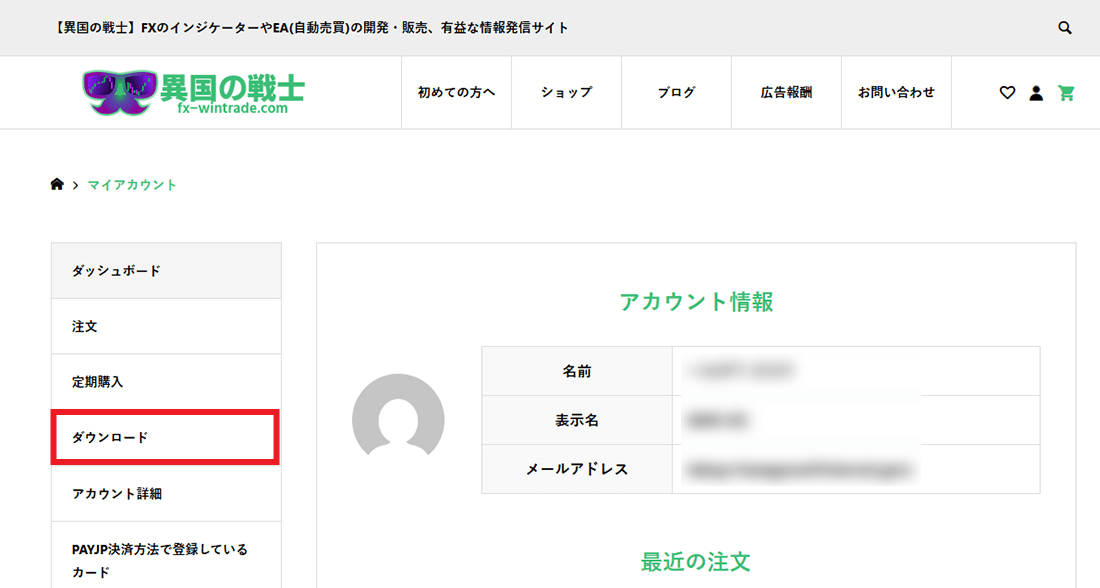1100x588 pixels.
Task: Open the ブログ menu item
Action: (676, 93)
